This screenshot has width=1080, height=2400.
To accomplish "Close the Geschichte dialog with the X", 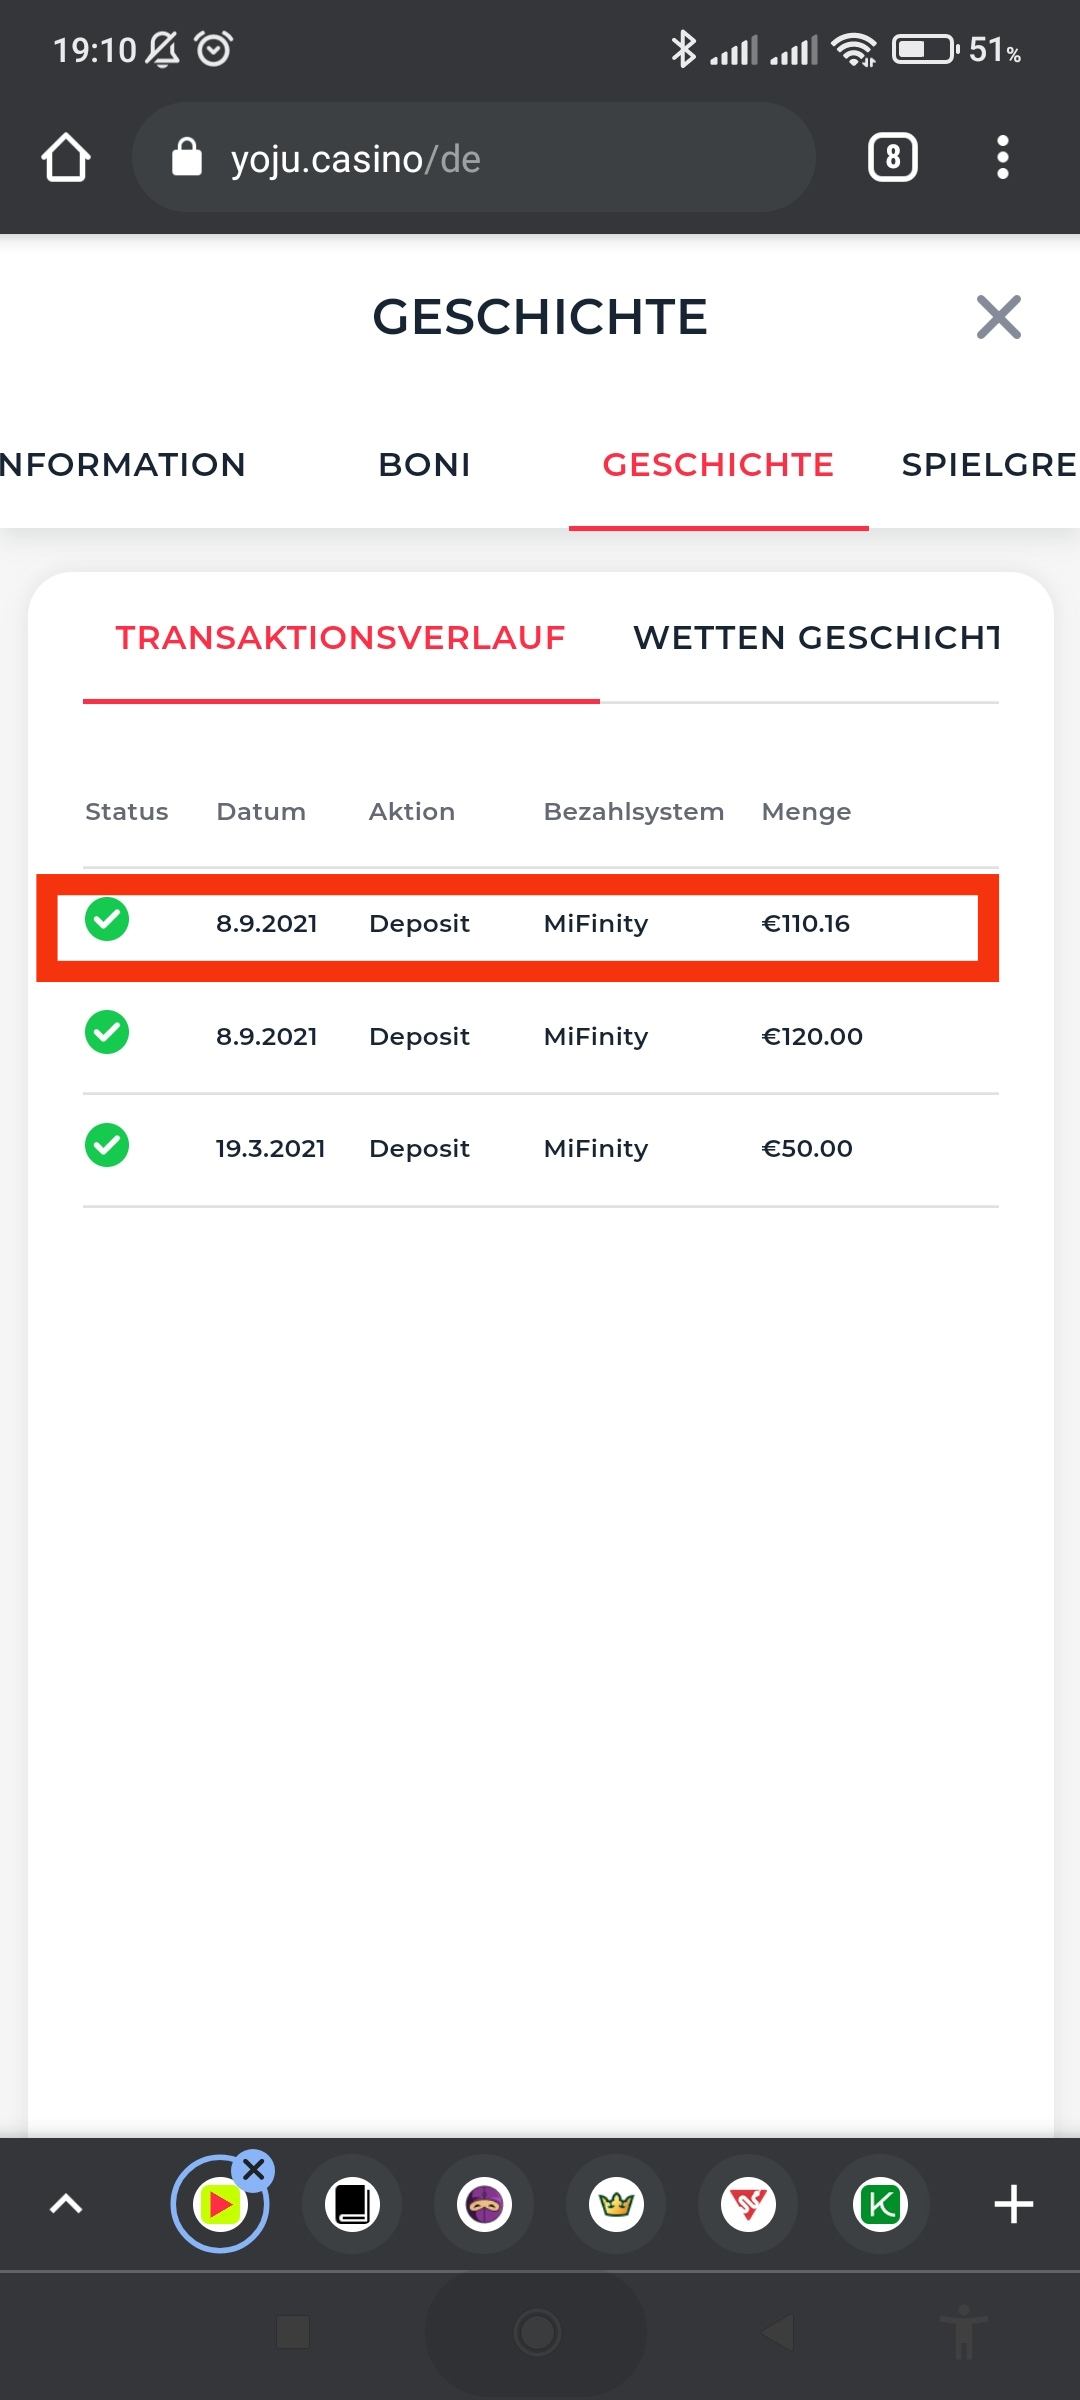I will tap(998, 317).
